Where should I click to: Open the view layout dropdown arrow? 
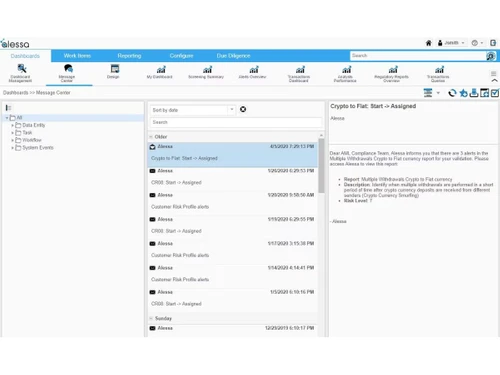click(x=438, y=93)
